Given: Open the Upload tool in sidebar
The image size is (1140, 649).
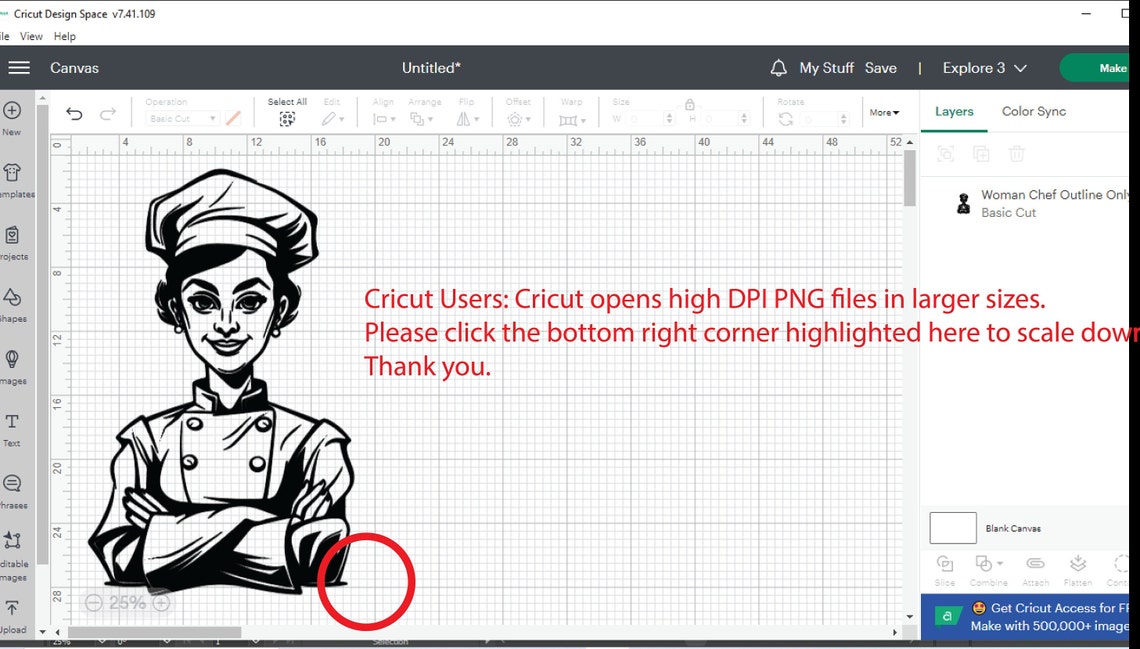Looking at the screenshot, I should click(x=12, y=616).
